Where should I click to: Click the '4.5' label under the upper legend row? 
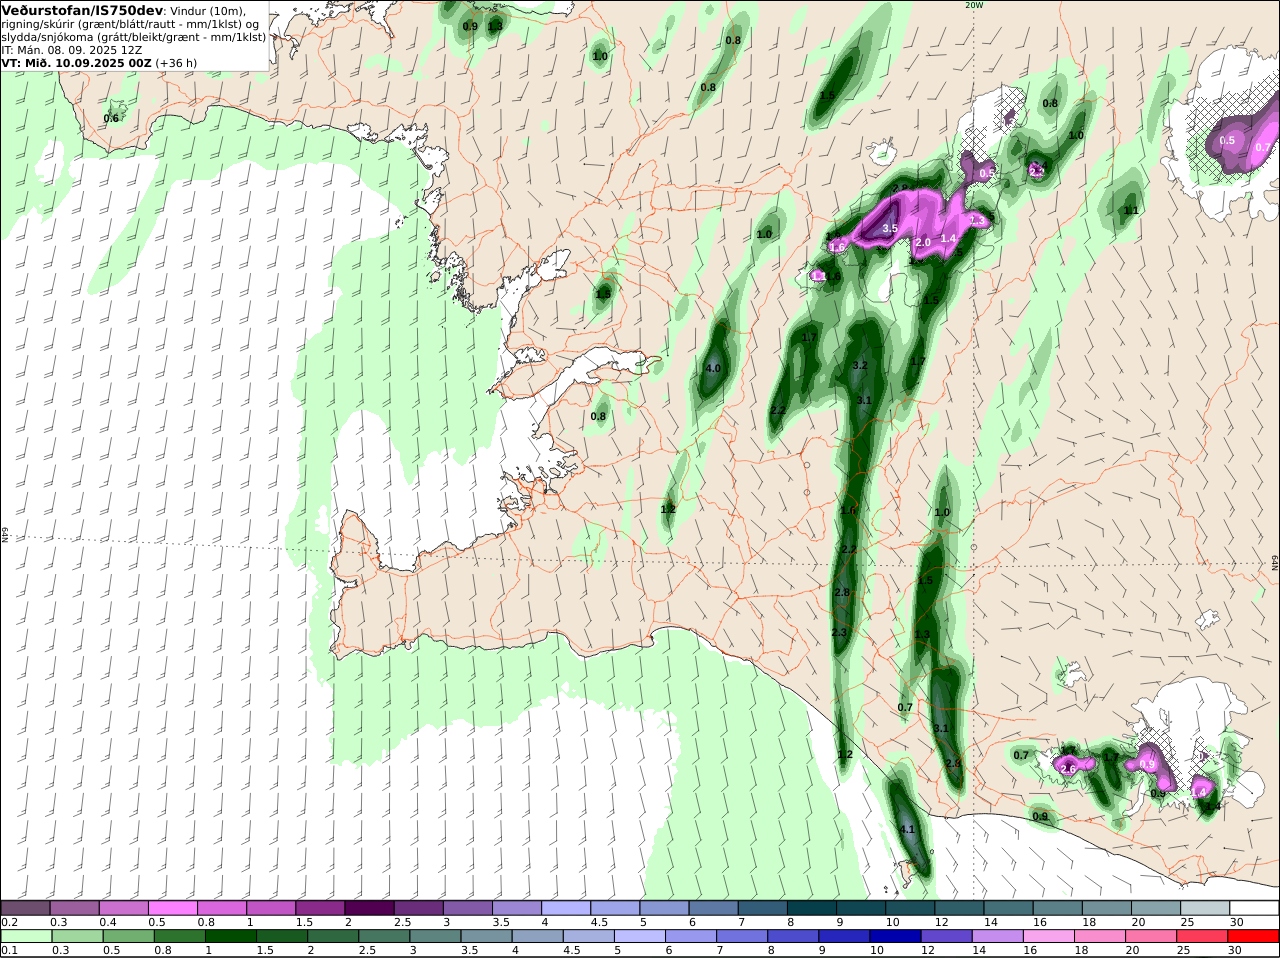tap(600, 922)
